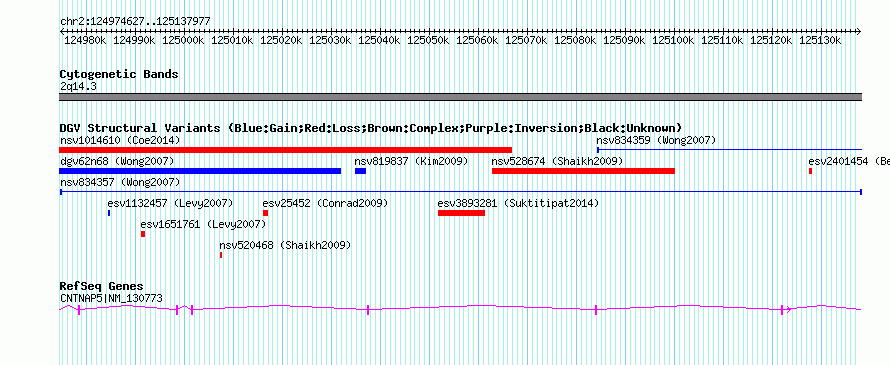Click the 125000k ruler tick label
Image resolution: width=890 pixels, height=365 pixels.
pyautogui.click(x=184, y=40)
